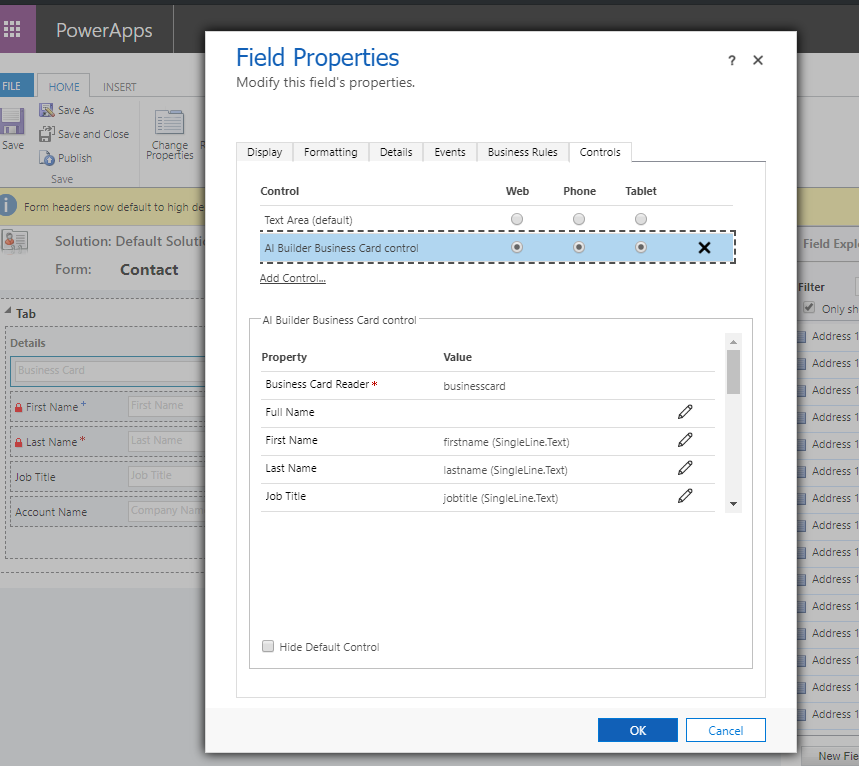859x766 pixels.
Task: Edit Job Title mapping using its pencil icon
Action: click(x=685, y=494)
